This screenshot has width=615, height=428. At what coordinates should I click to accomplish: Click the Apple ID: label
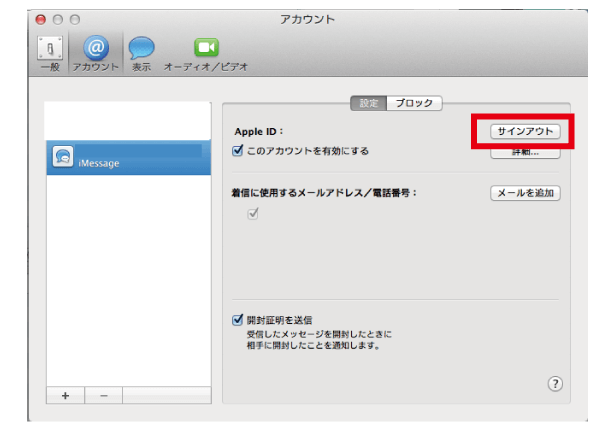(259, 132)
